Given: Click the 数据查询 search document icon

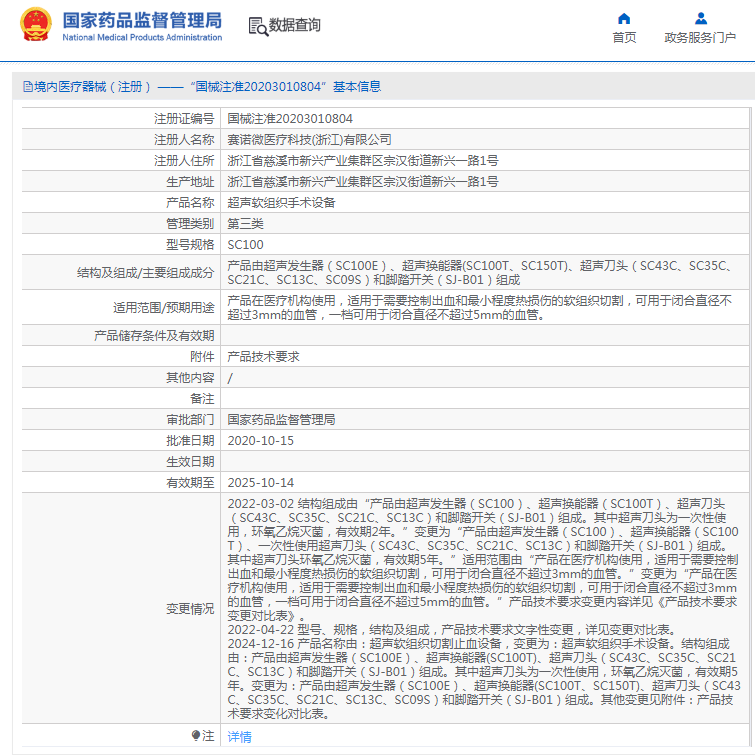Looking at the screenshot, I should [258, 26].
